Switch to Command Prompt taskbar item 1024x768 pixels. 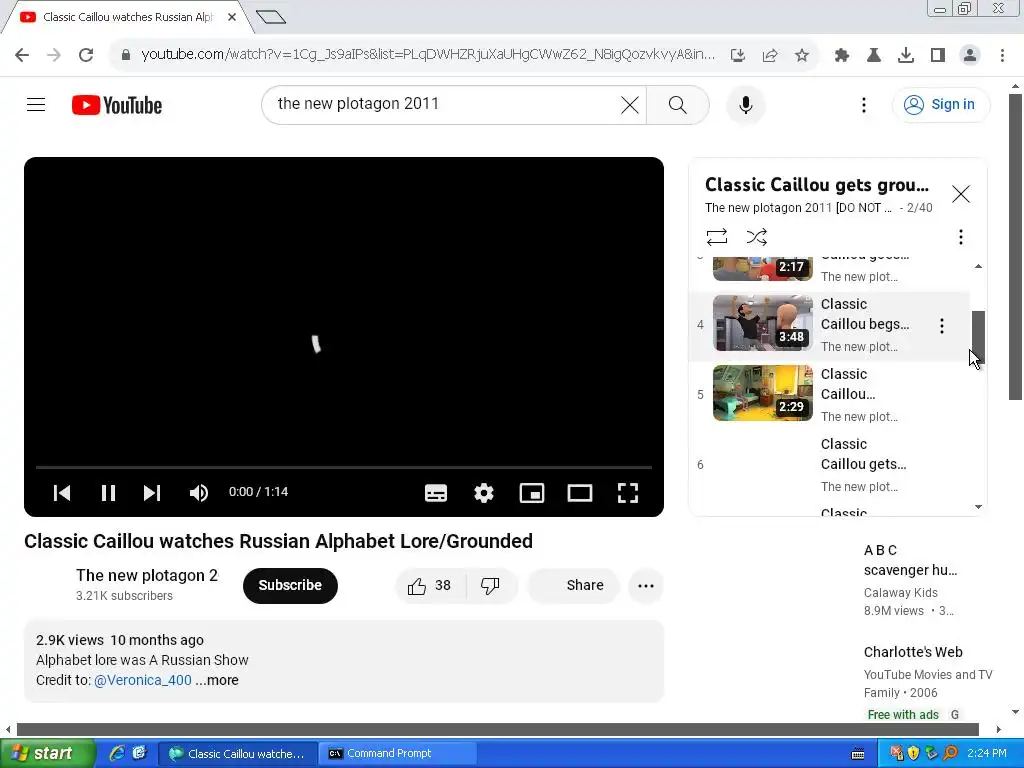[x=396, y=754]
